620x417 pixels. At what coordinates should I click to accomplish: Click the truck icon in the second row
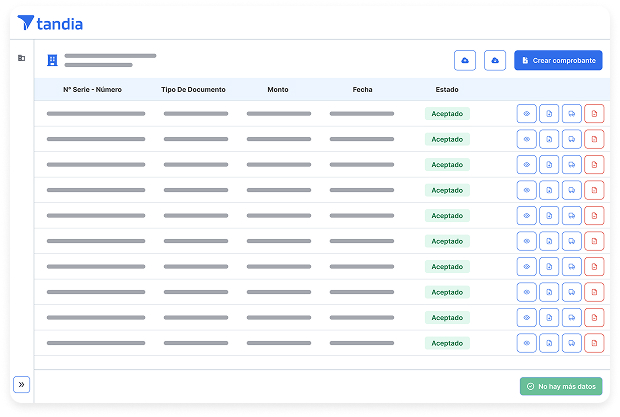coord(572,139)
